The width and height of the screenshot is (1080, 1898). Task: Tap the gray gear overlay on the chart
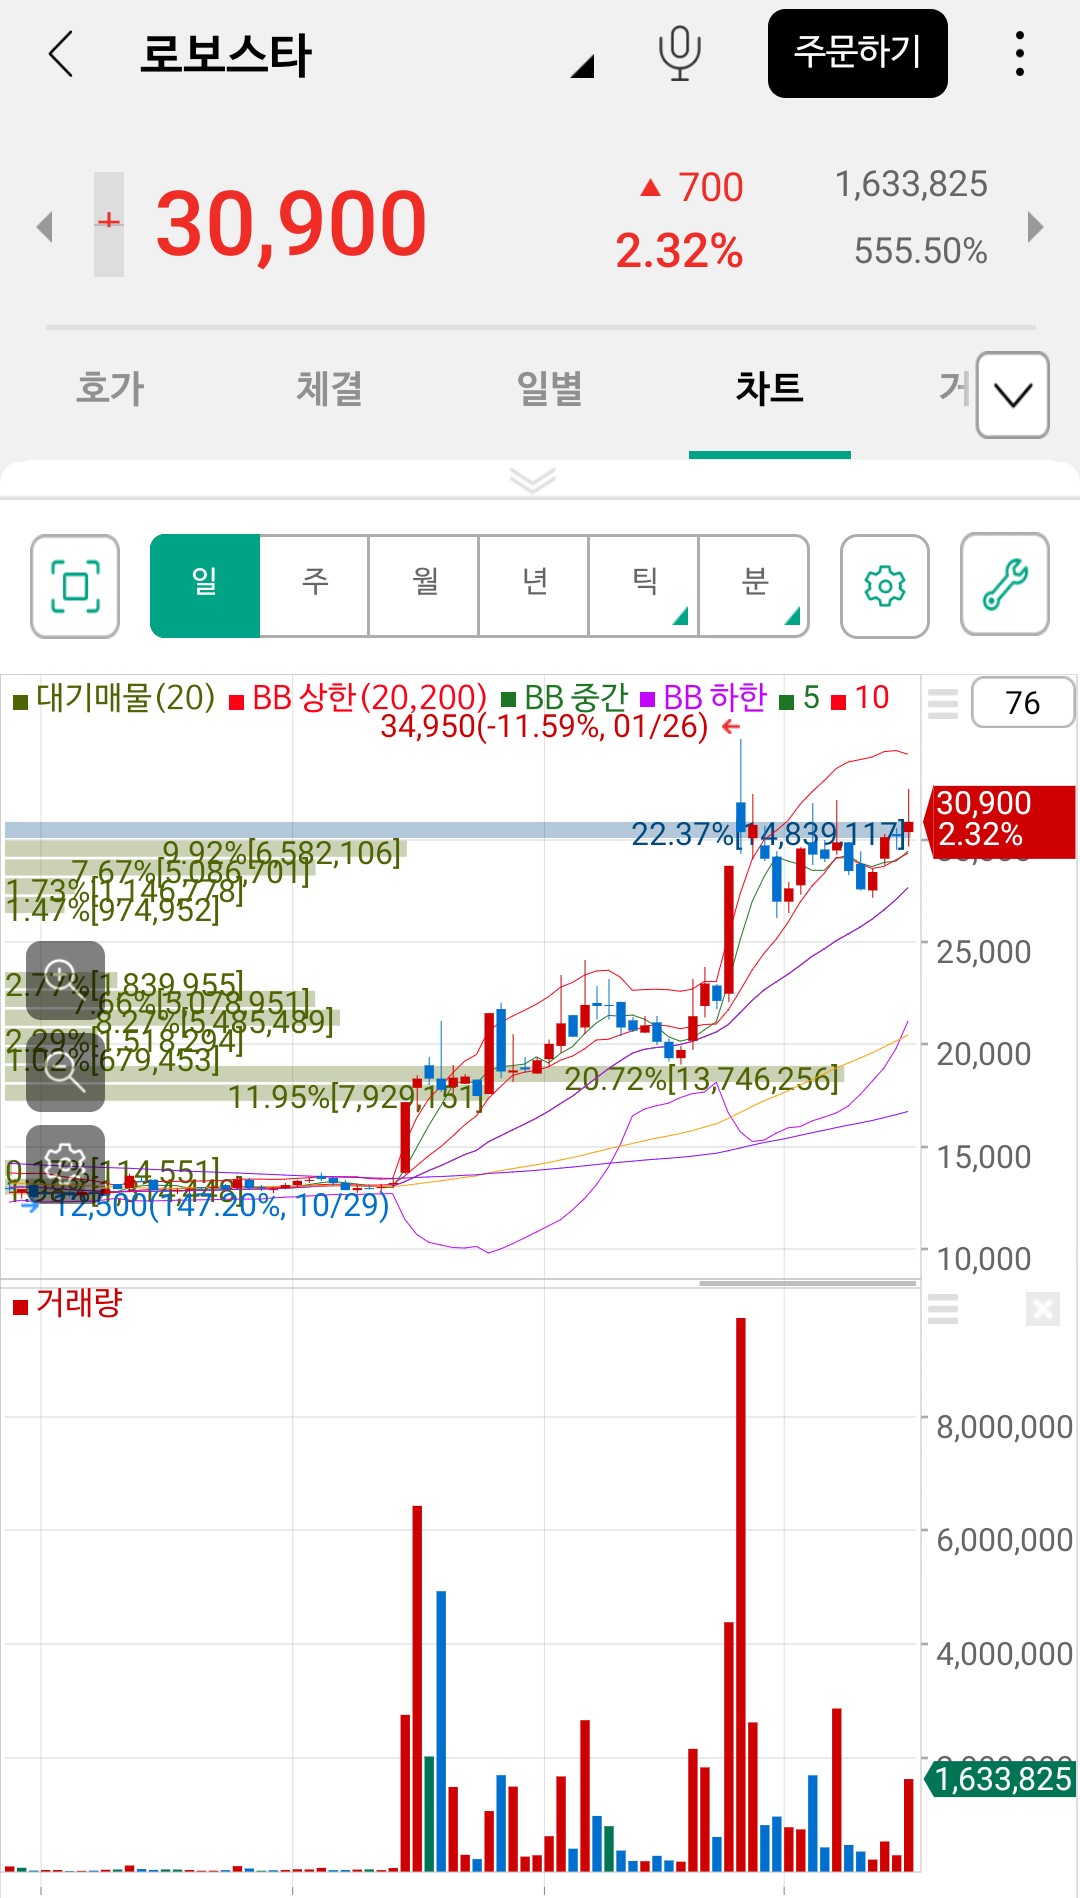coord(65,1163)
